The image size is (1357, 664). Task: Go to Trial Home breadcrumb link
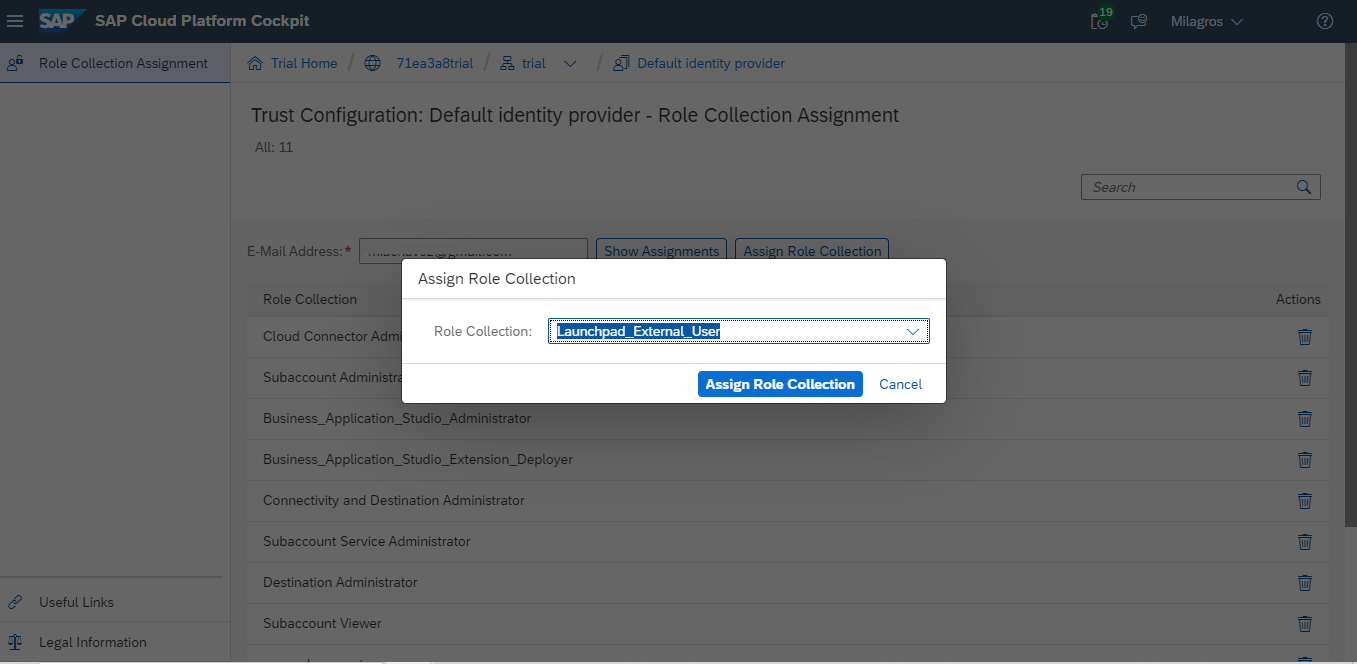[x=303, y=63]
